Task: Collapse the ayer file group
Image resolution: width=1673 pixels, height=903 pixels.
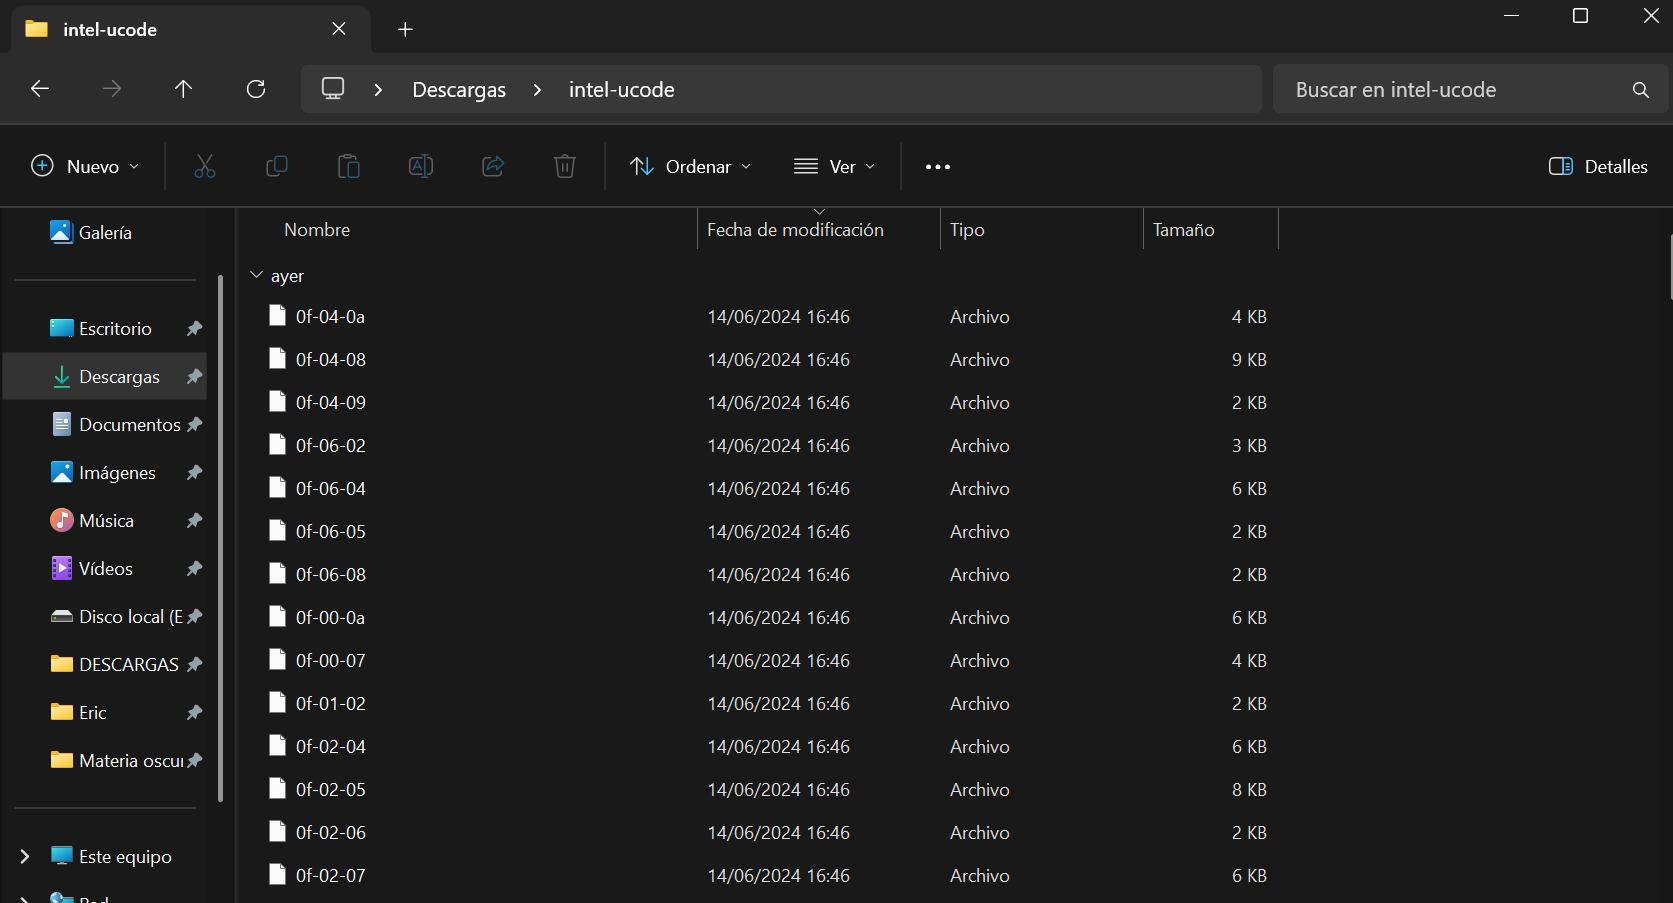Action: 257,275
